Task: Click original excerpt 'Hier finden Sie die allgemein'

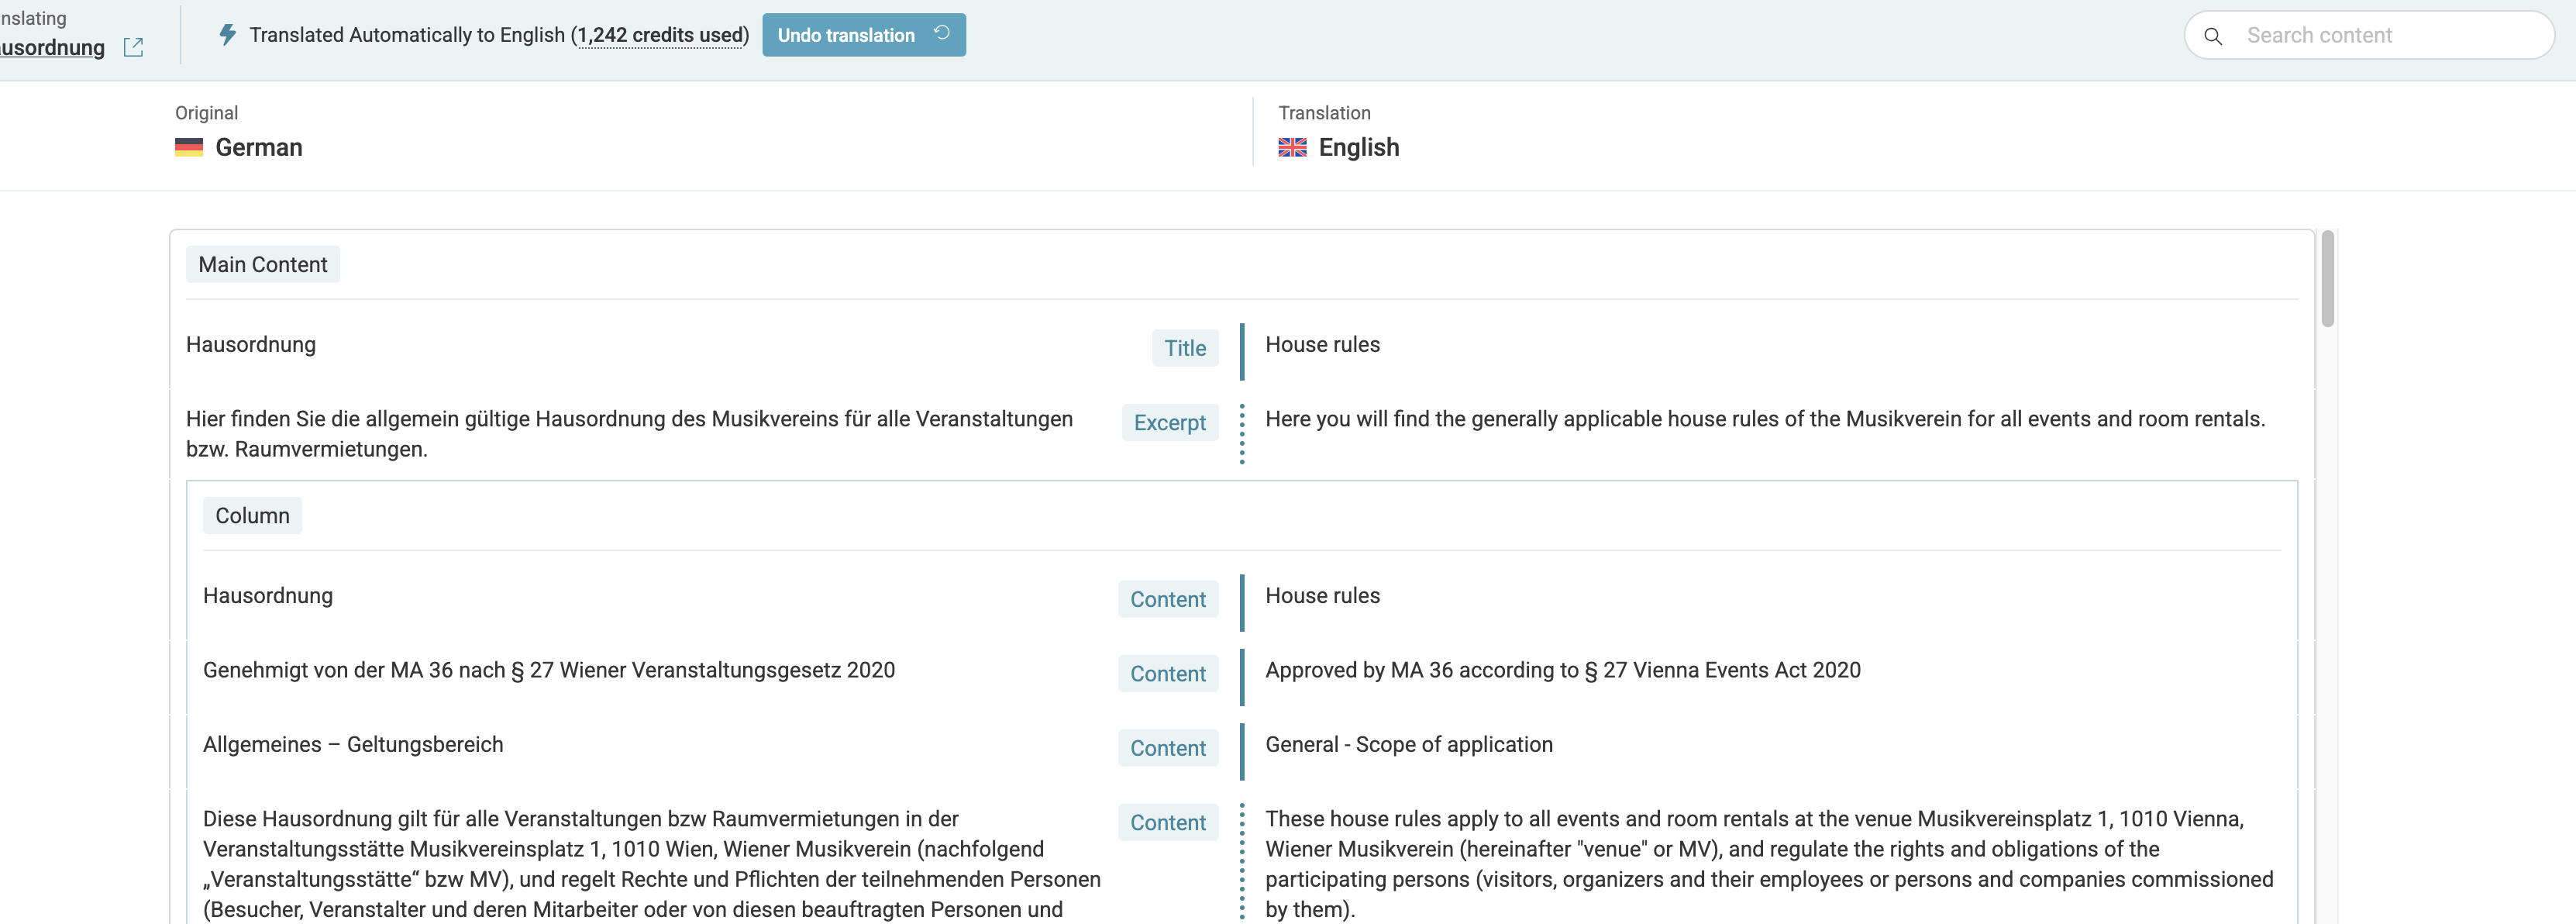Action: (x=629, y=434)
